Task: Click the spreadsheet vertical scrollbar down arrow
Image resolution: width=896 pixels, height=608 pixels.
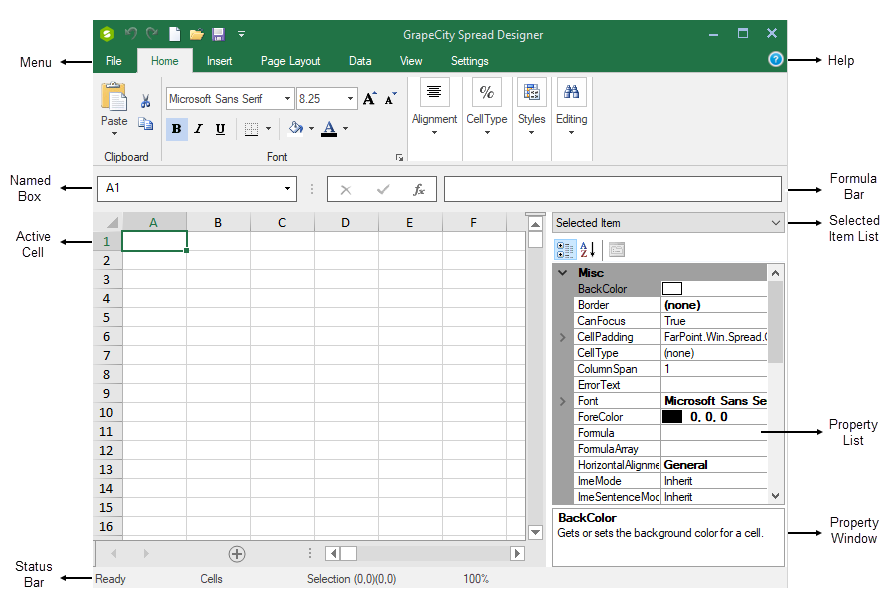Action: (535, 532)
